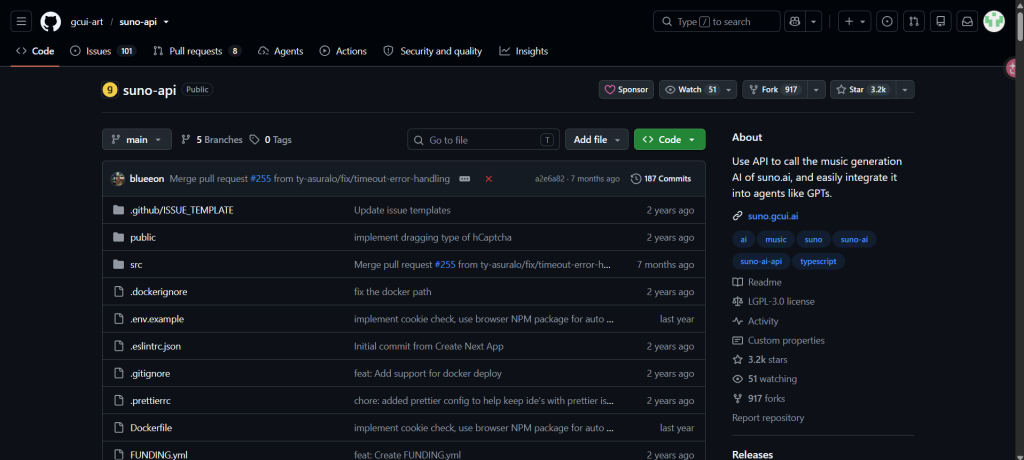Open the issues shortcut icon in header
Screen dimensions: 1024x460
(887, 22)
